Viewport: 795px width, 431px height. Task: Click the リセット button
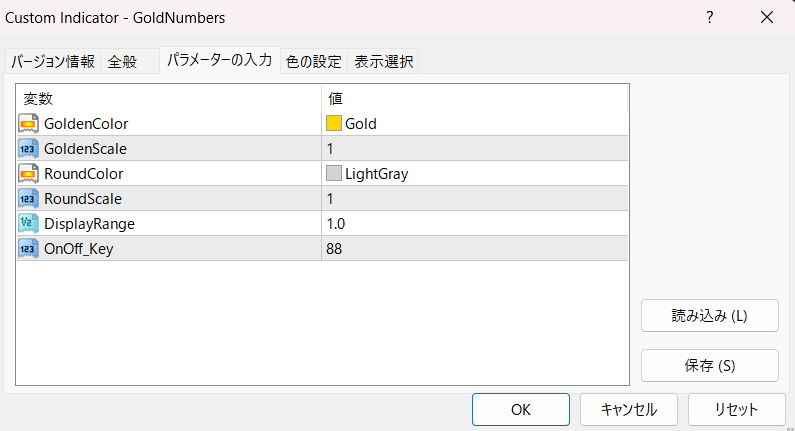736,409
